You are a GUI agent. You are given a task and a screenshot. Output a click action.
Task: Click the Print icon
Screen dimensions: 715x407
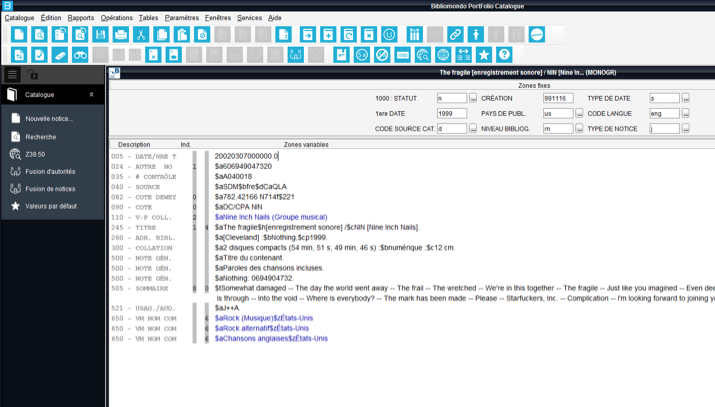pyautogui.click(x=120, y=34)
